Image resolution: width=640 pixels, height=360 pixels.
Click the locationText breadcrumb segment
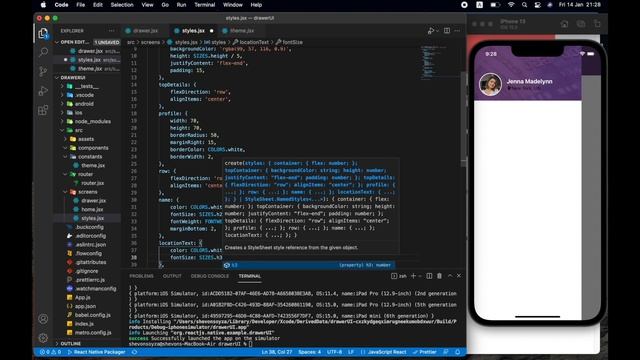254,42
